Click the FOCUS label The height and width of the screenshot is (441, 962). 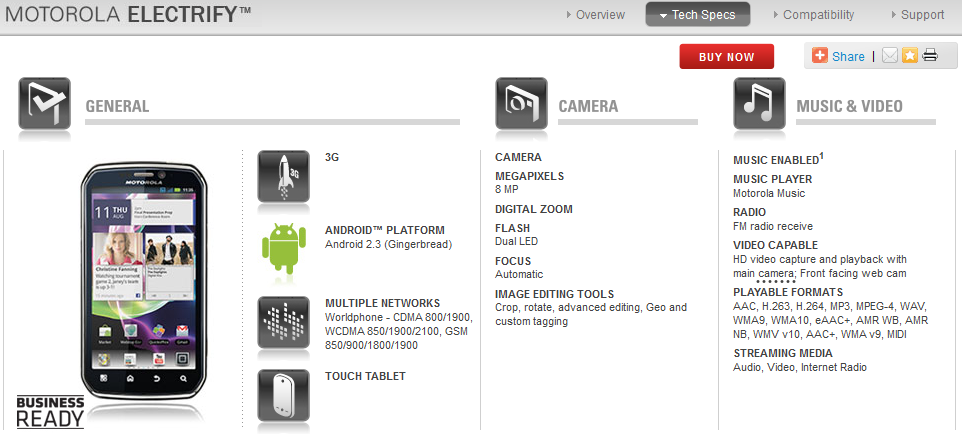(513, 261)
